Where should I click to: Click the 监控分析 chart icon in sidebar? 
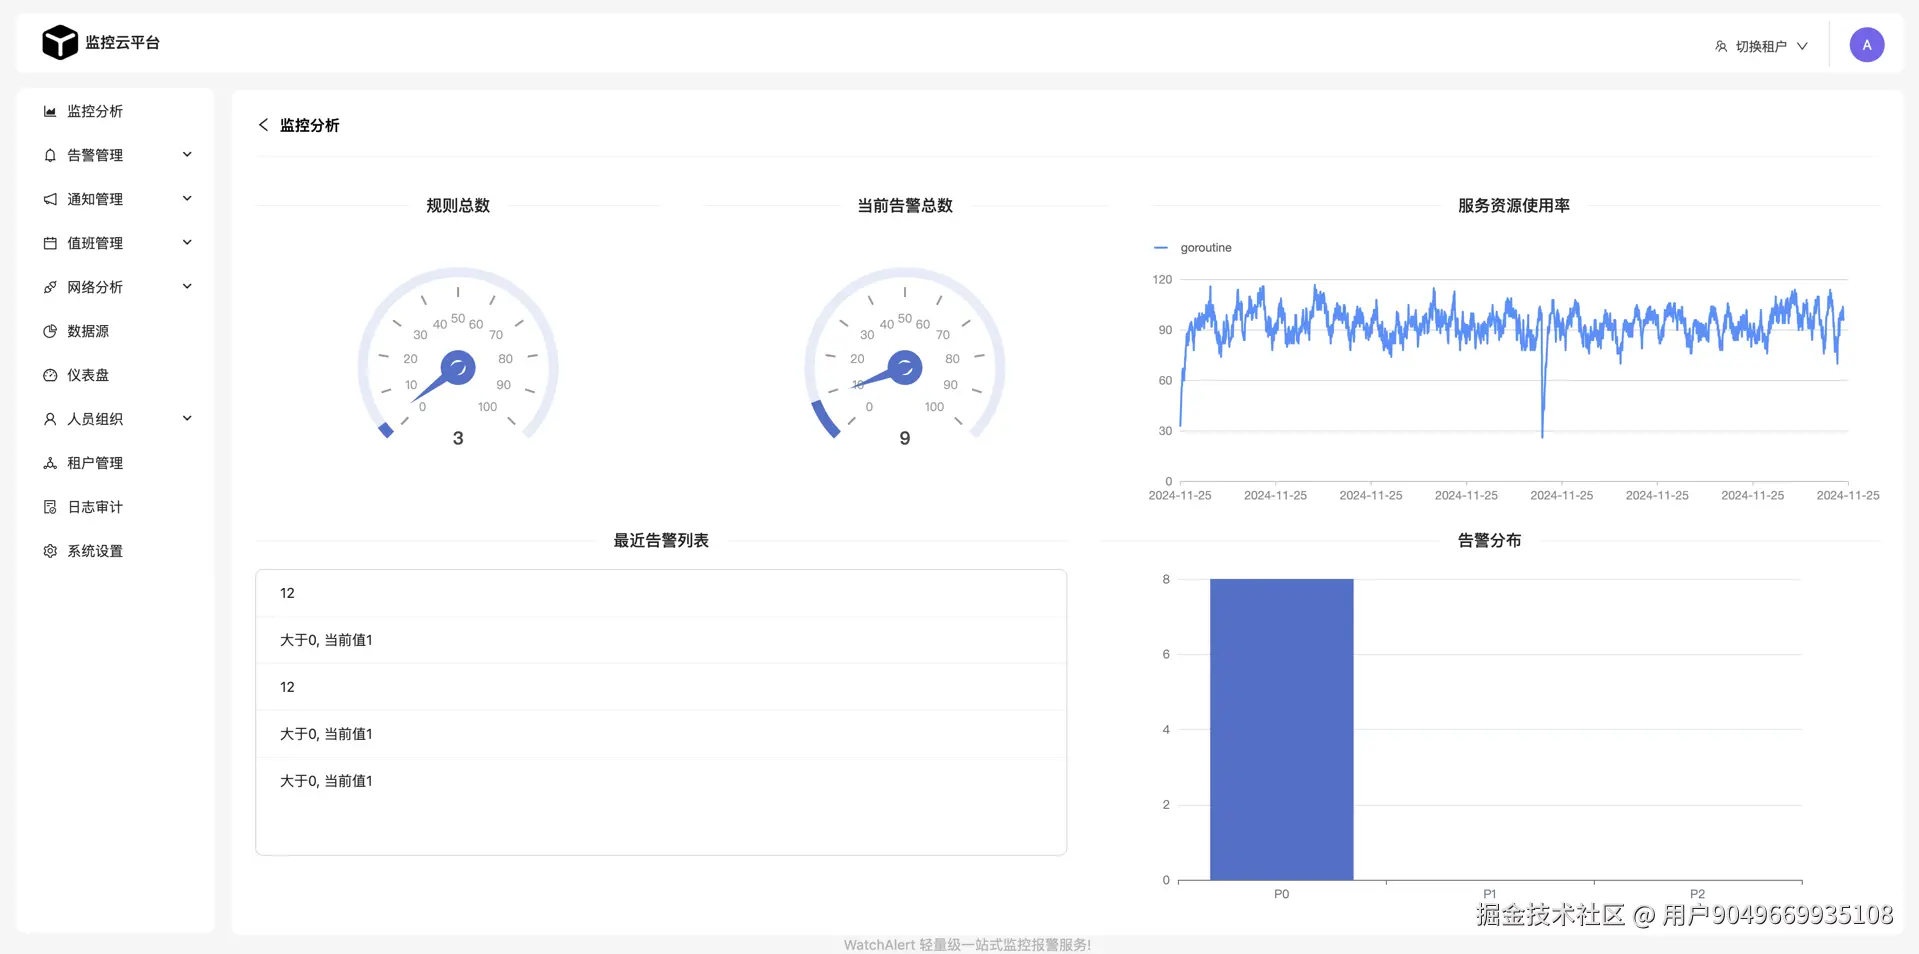[50, 111]
